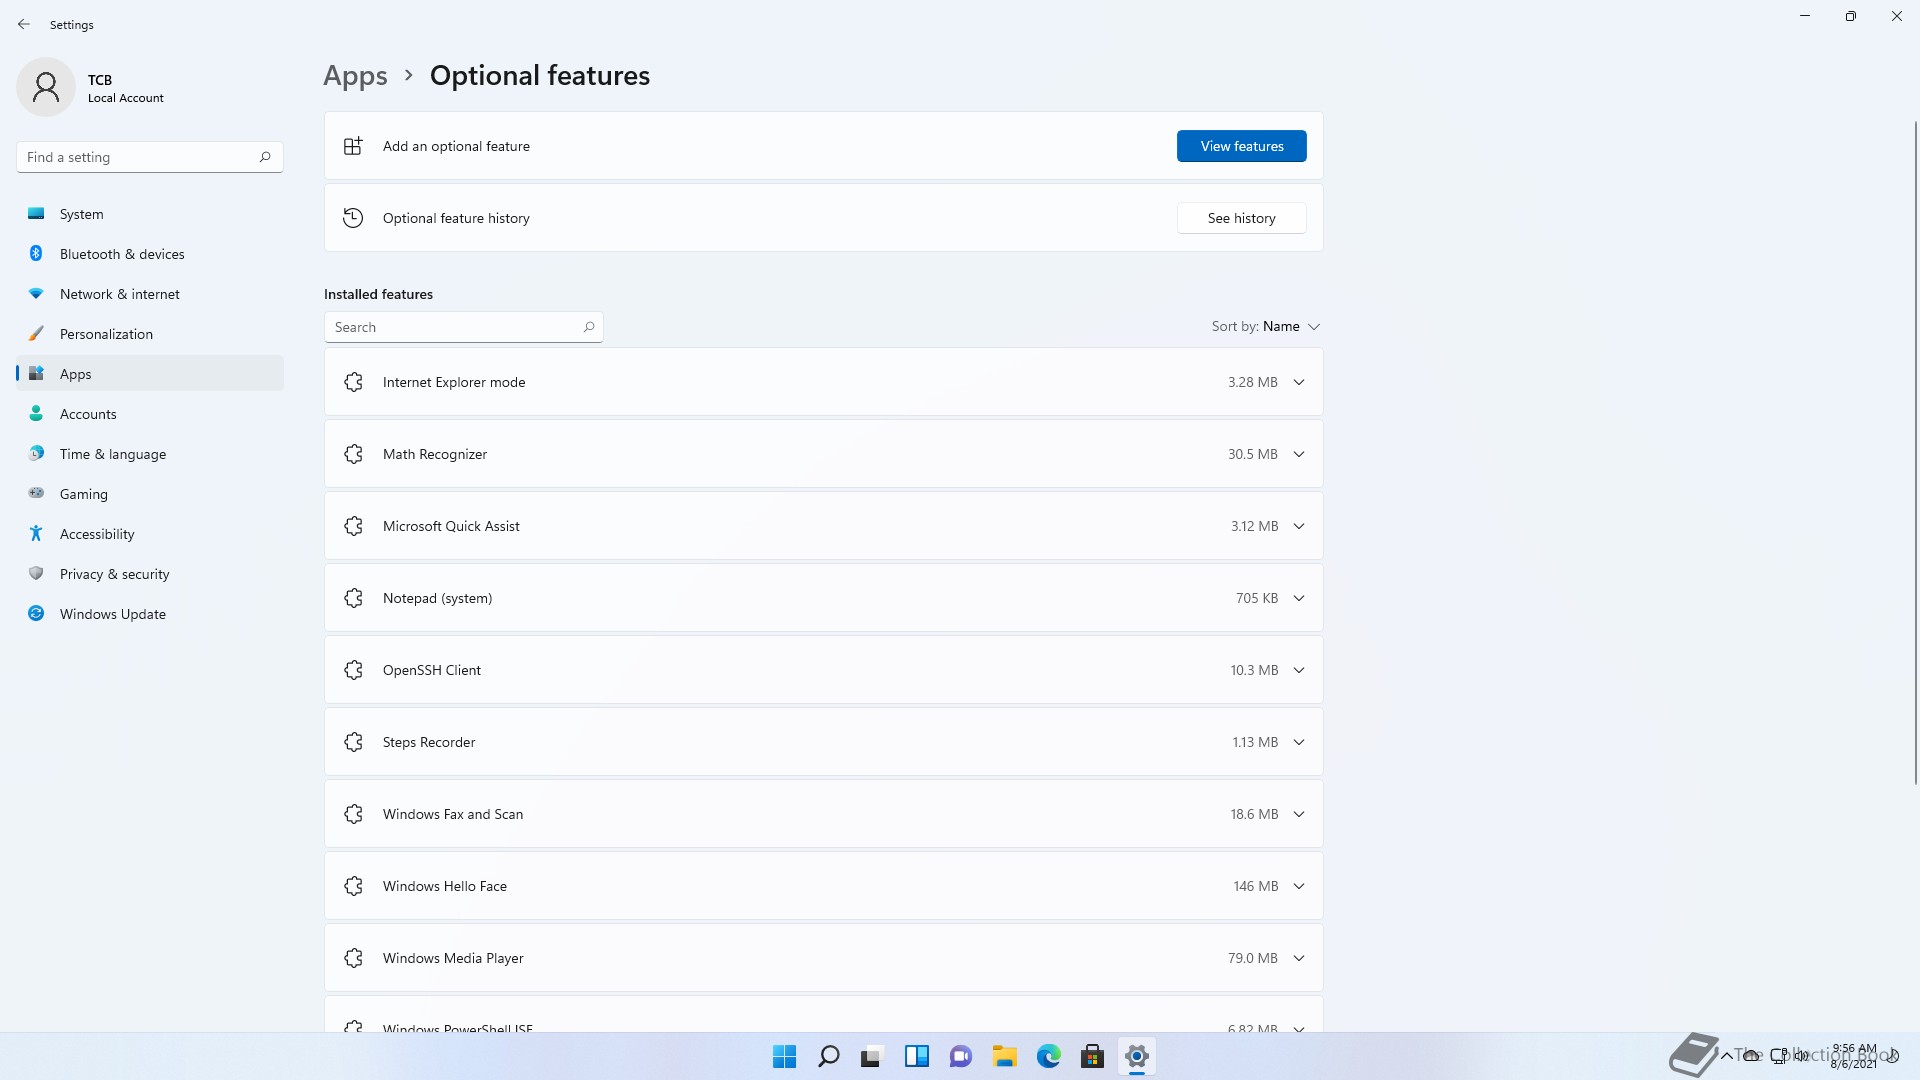Launch Microsoft Edge from the taskbar
The height and width of the screenshot is (1080, 1920).
[1048, 1056]
